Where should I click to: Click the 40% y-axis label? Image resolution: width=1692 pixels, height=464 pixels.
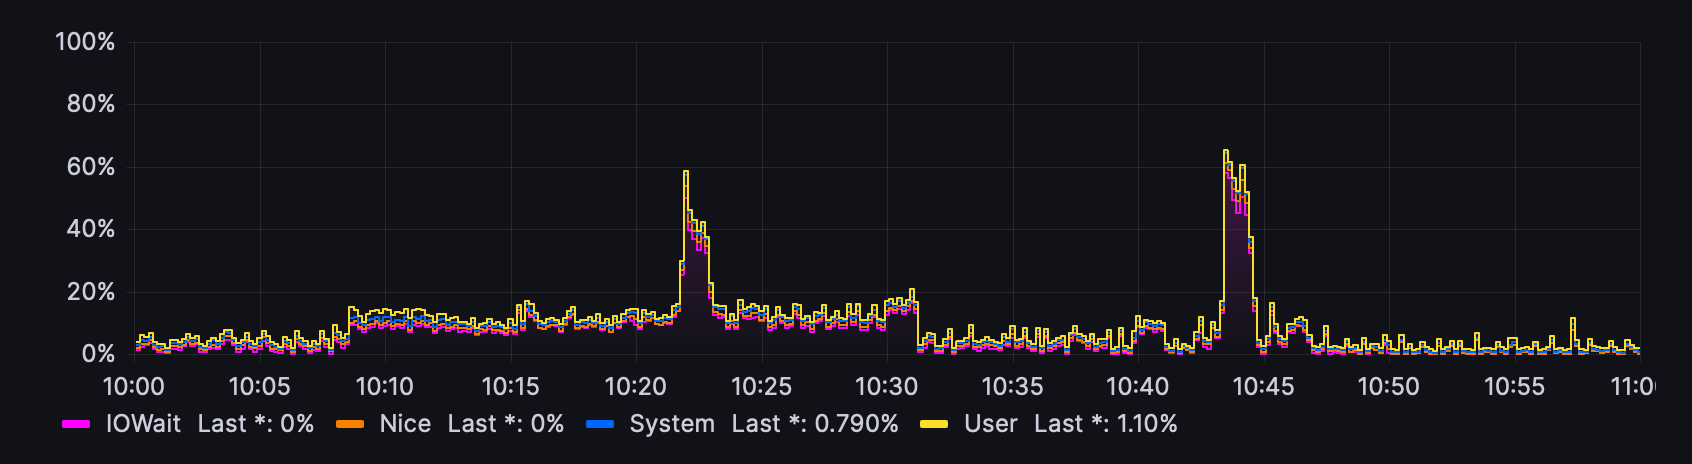91,229
